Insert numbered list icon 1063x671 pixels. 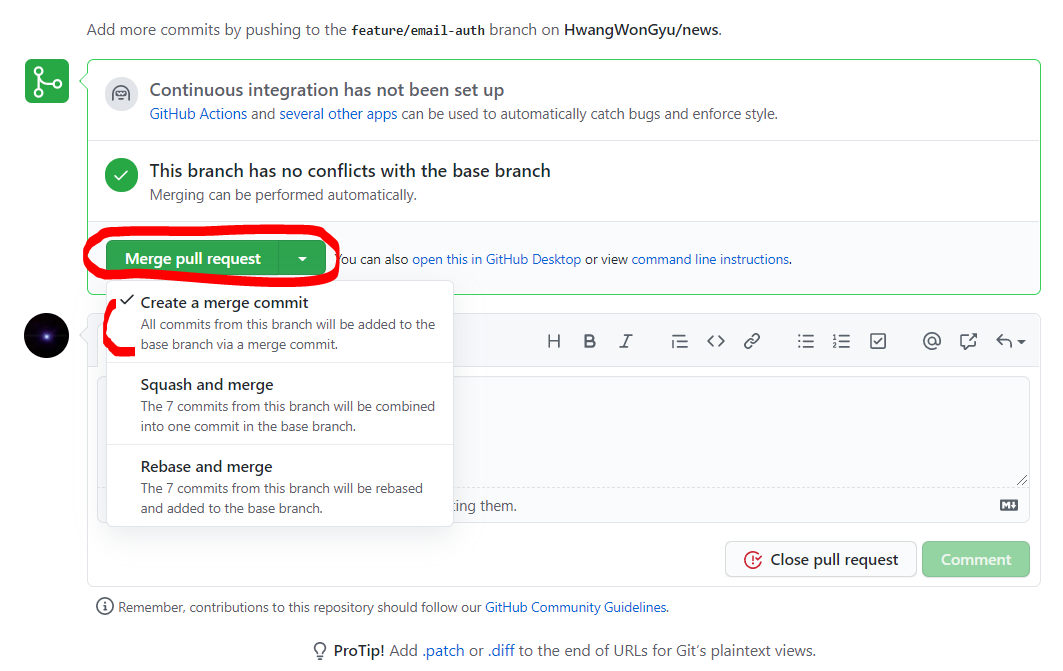point(841,341)
